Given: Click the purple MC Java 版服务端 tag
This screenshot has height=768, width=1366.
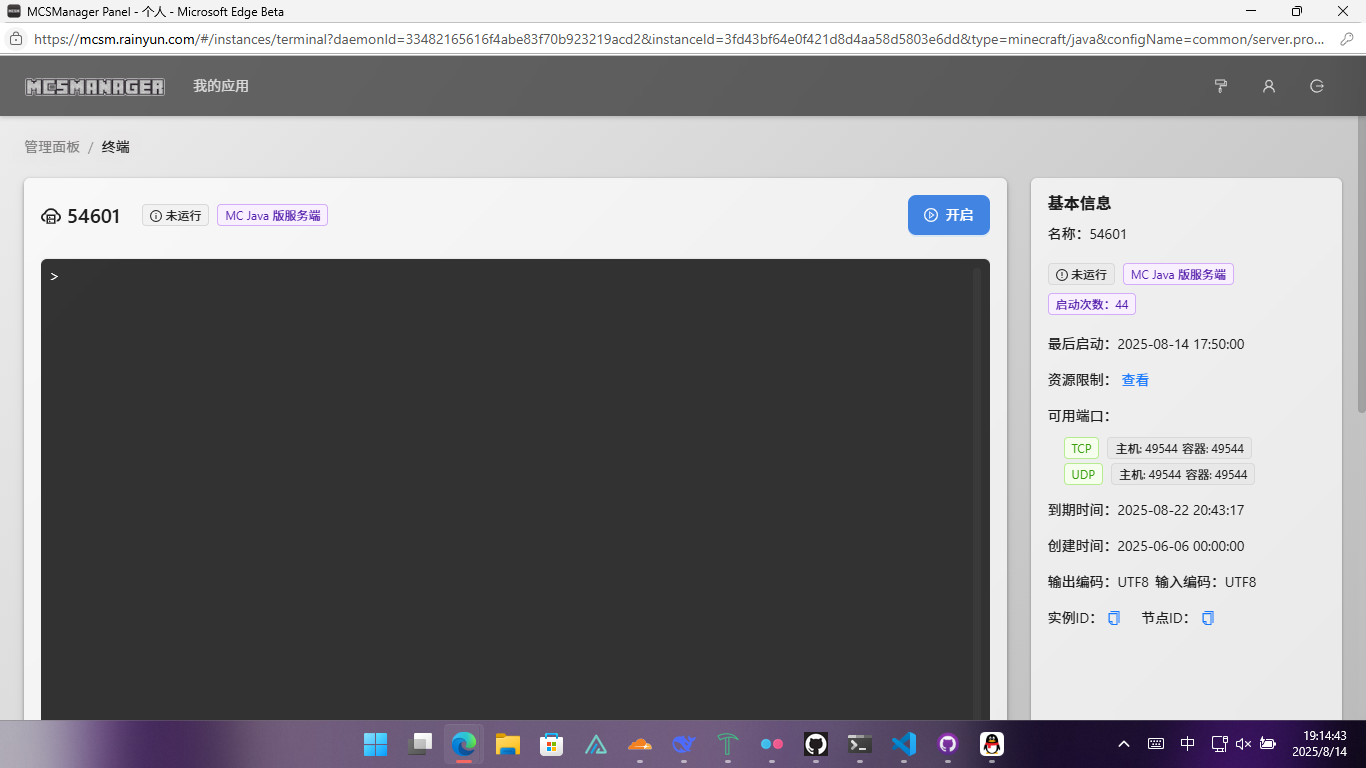Looking at the screenshot, I should pos(272,215).
